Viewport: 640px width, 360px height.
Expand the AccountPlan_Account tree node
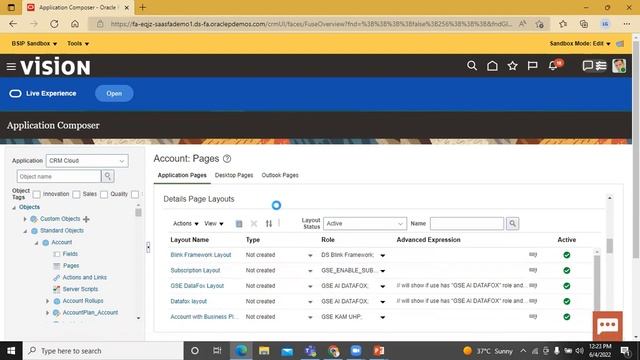tap(48, 313)
